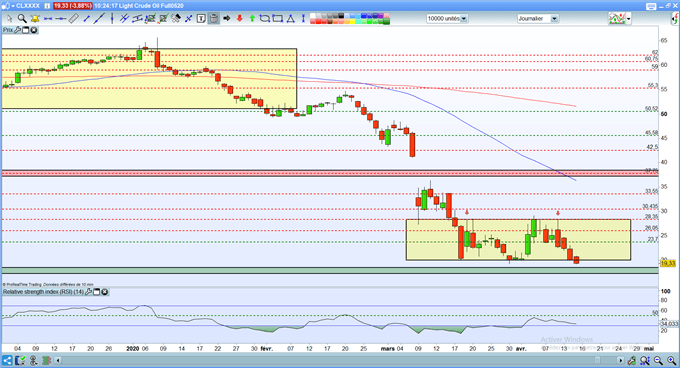Open the side trading panel icon
Screen dimensions: 680x368
click(675, 19)
